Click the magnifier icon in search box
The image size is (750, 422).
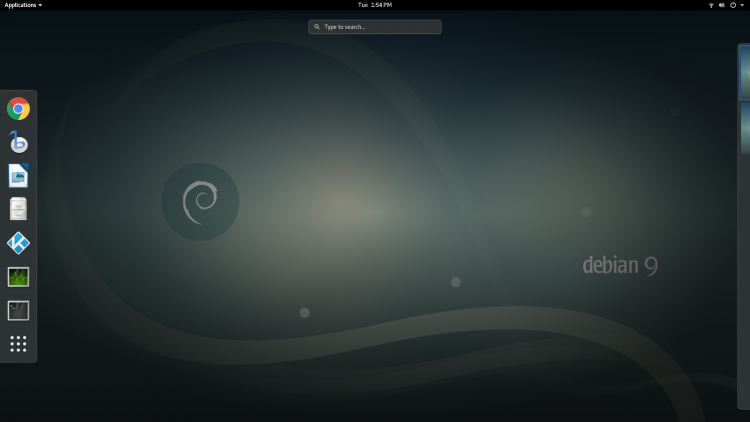coord(317,27)
